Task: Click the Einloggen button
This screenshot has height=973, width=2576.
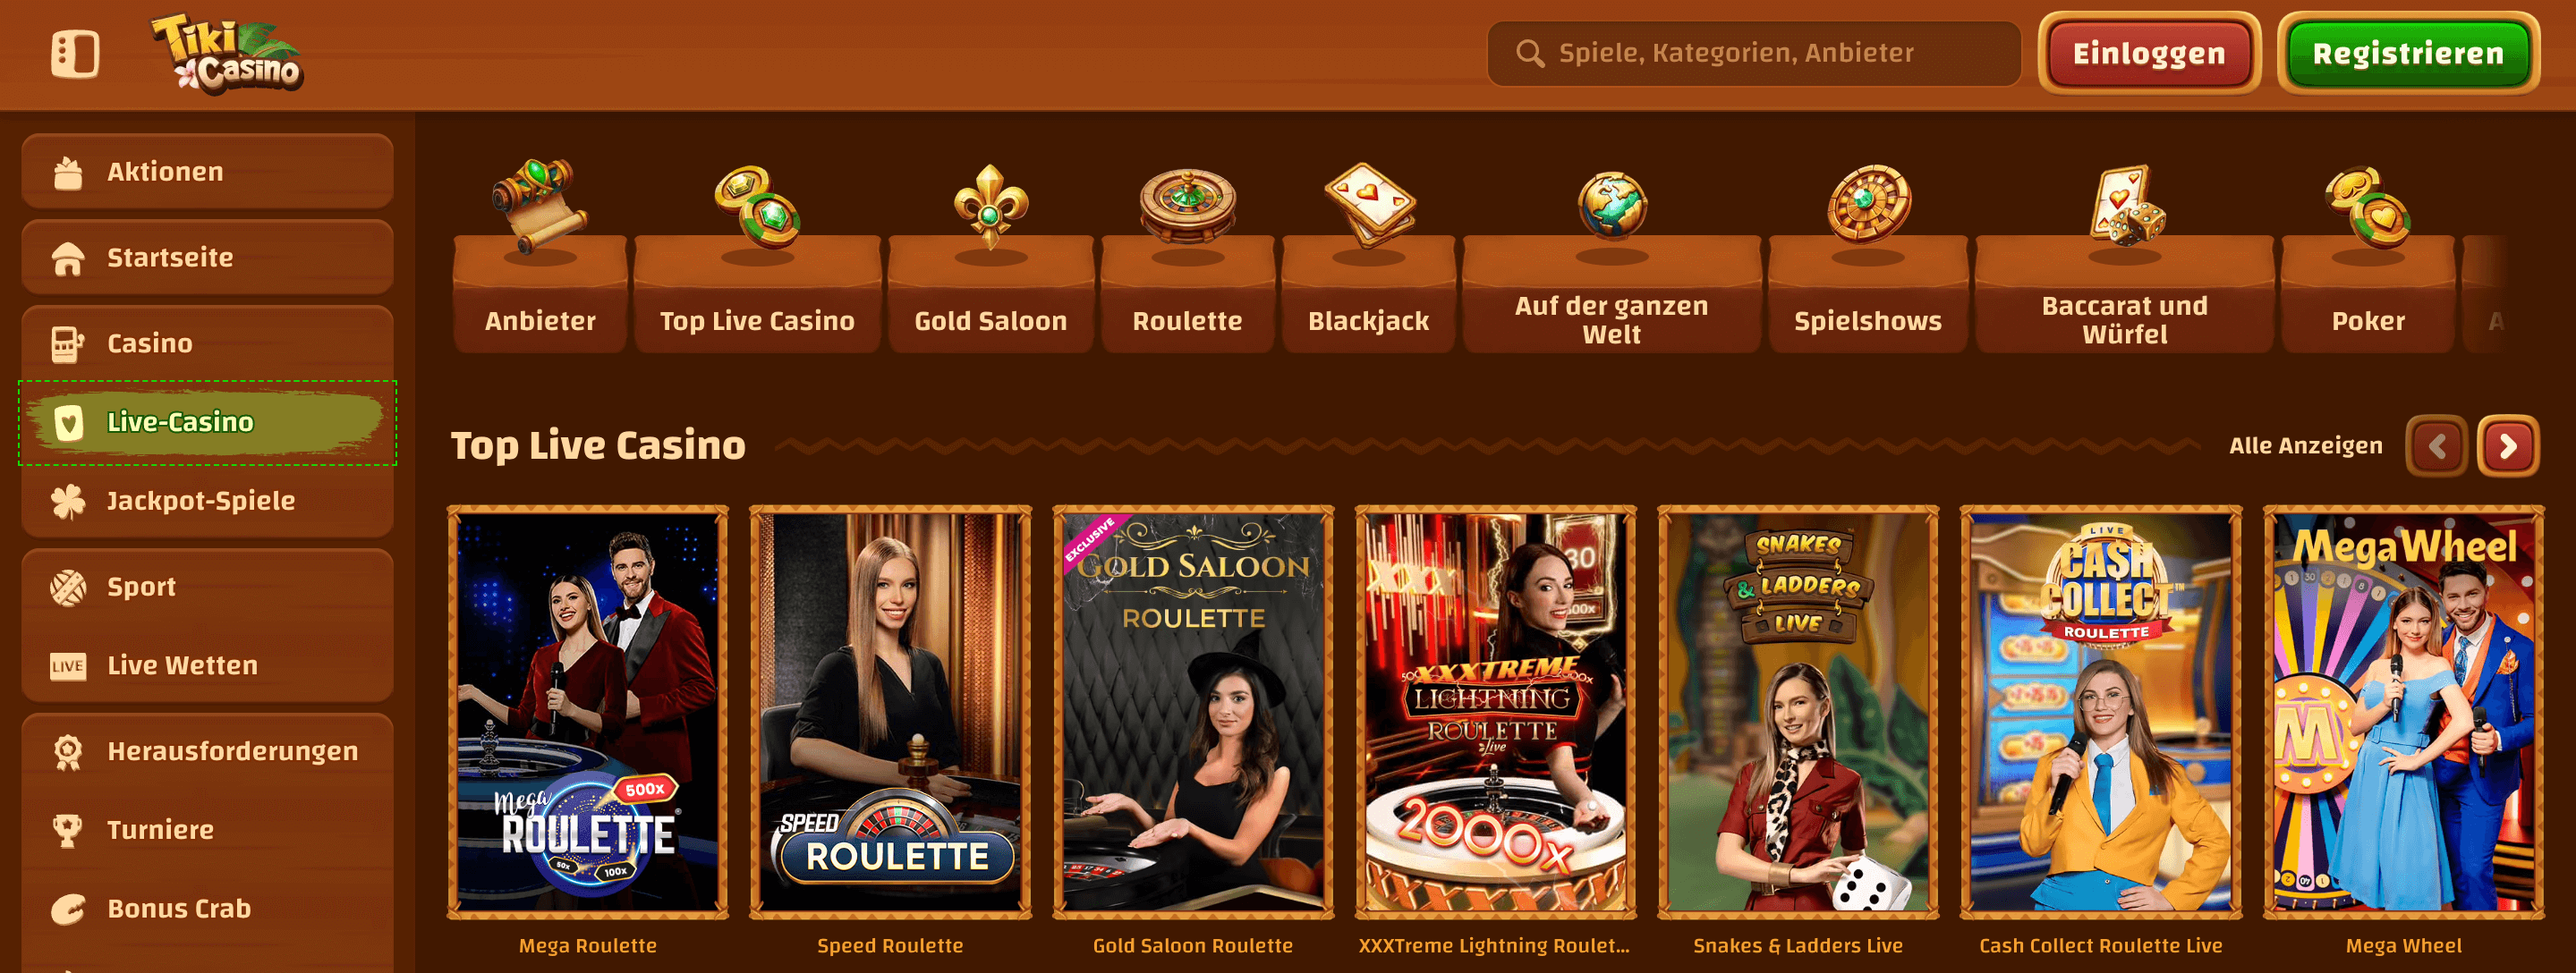Action: (2149, 53)
